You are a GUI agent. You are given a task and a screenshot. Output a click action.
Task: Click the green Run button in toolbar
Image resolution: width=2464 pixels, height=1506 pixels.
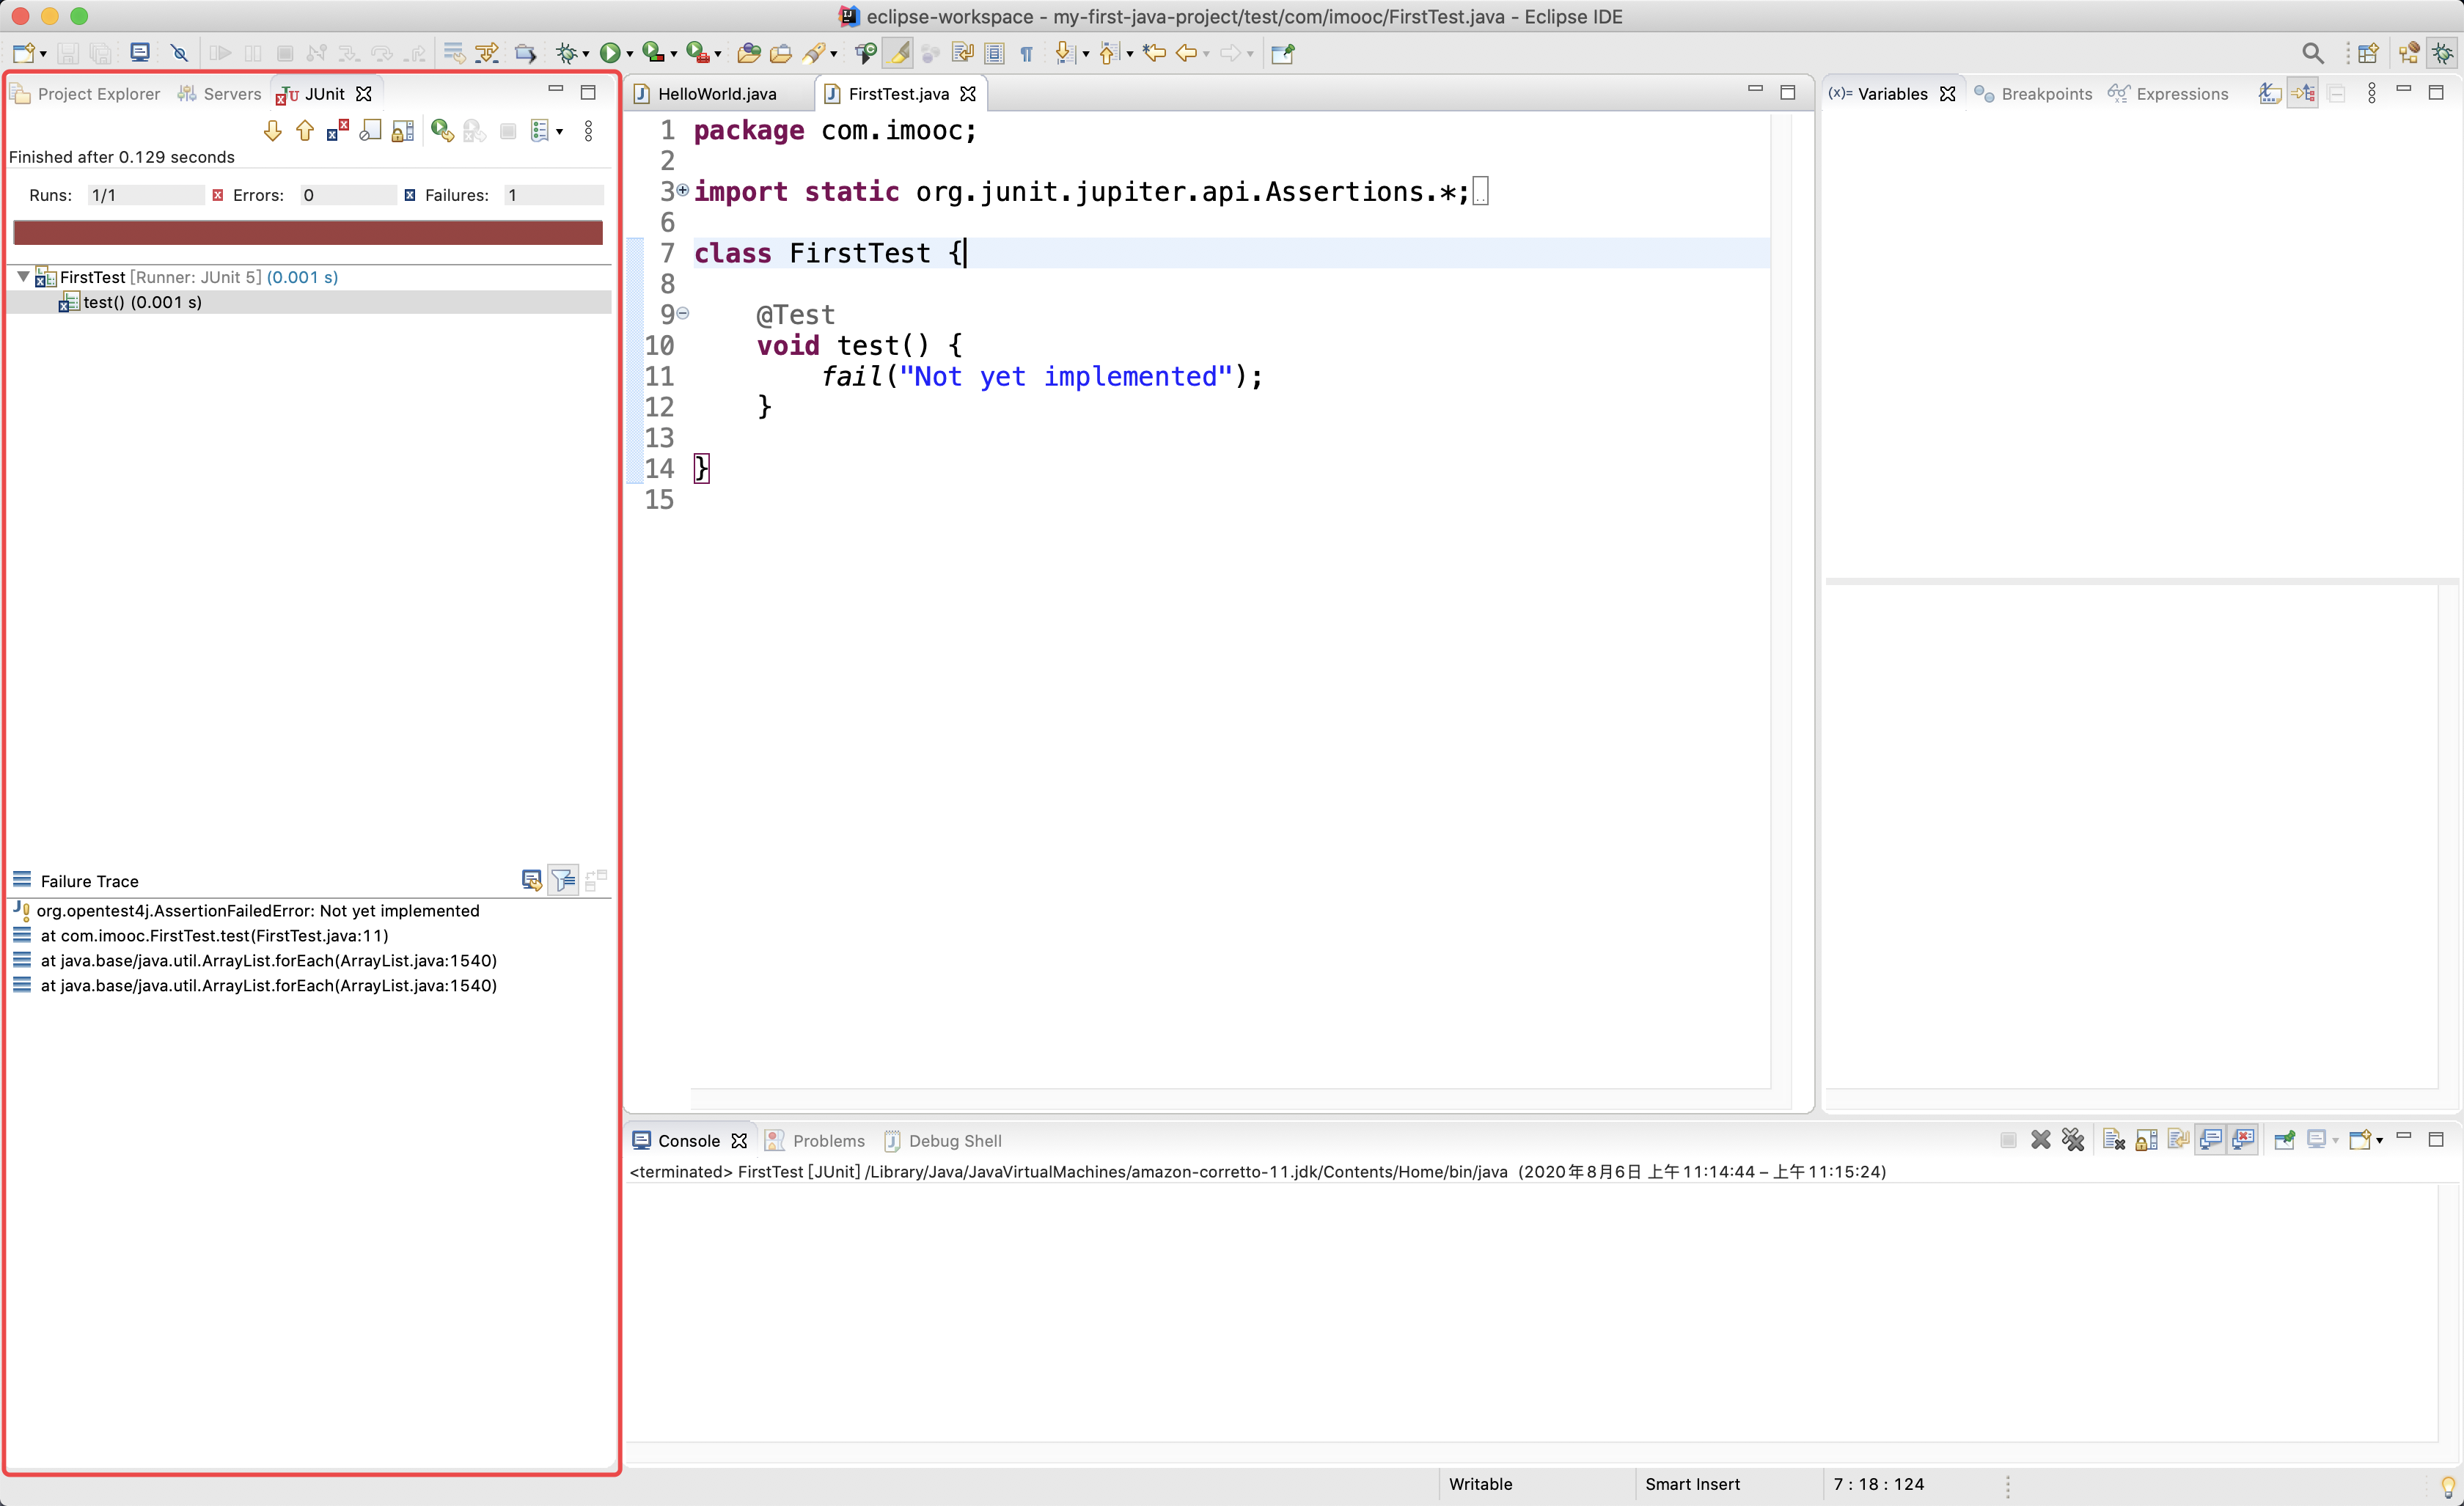click(609, 54)
